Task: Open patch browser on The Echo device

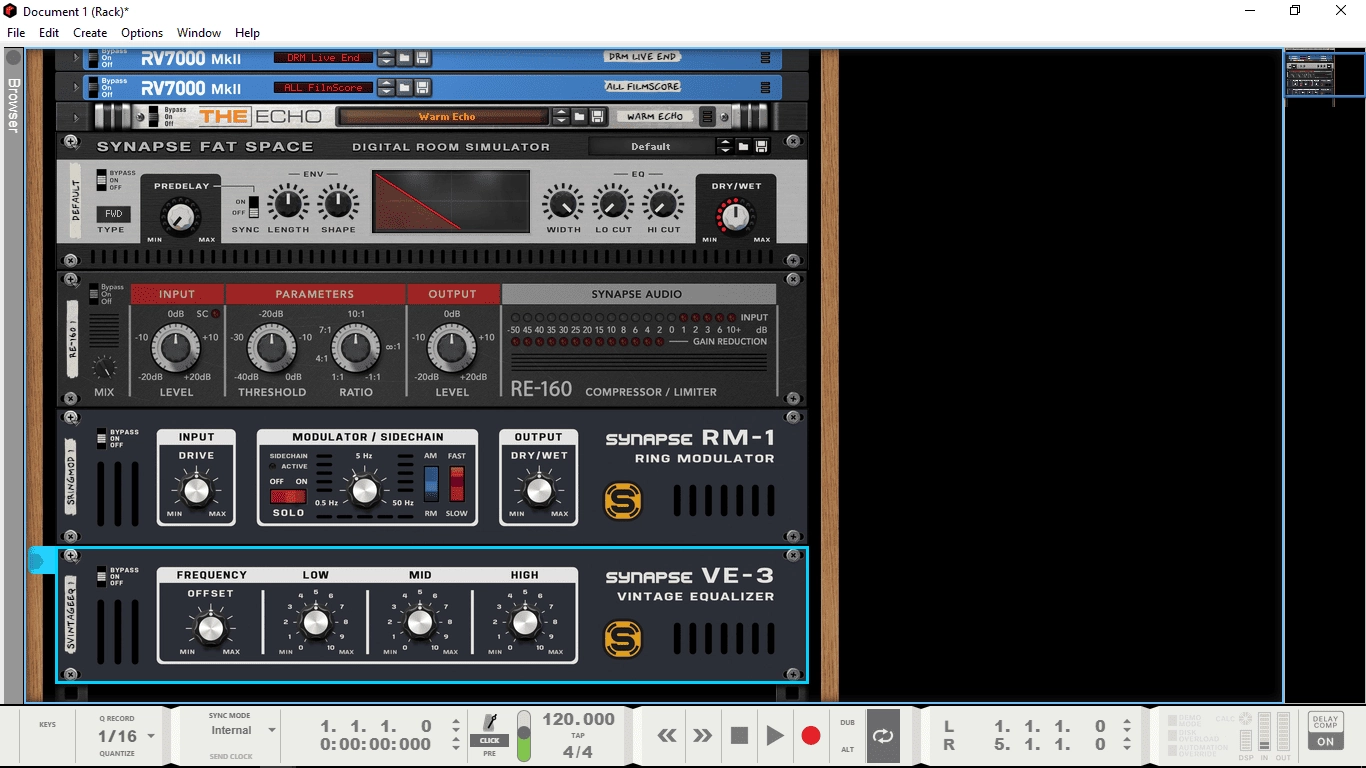Action: point(579,117)
